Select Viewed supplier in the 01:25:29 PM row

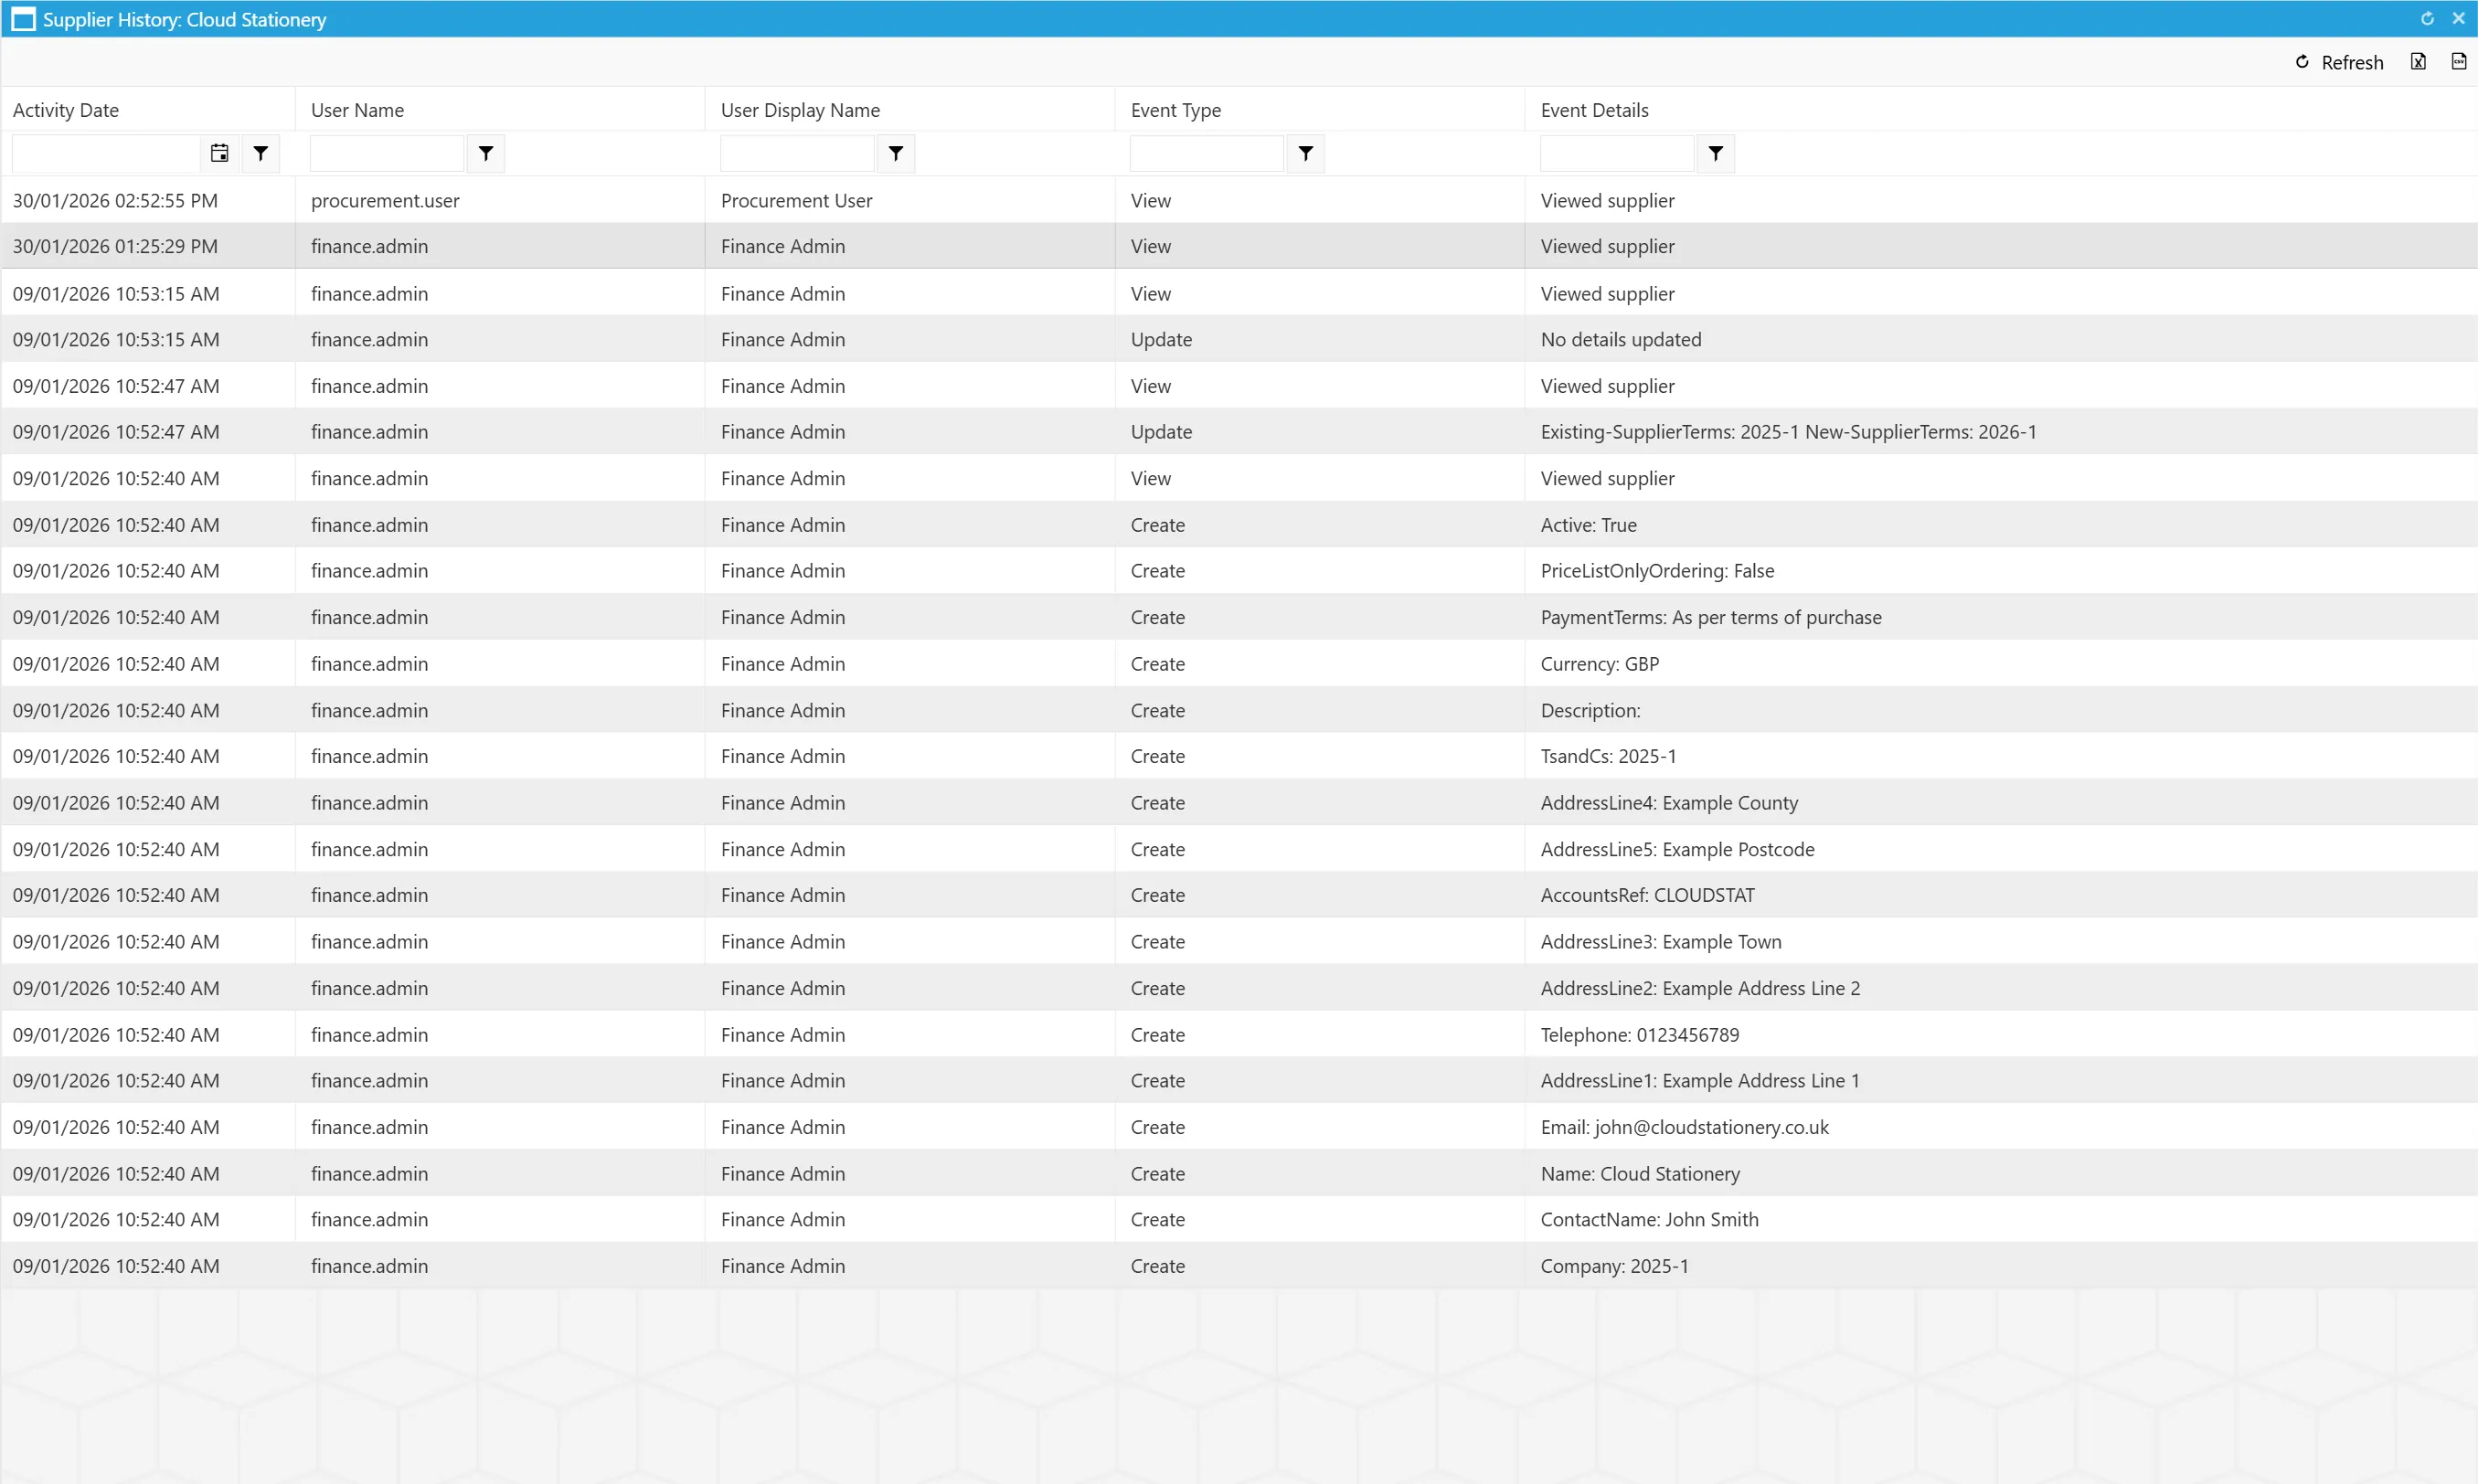tap(2001, 246)
